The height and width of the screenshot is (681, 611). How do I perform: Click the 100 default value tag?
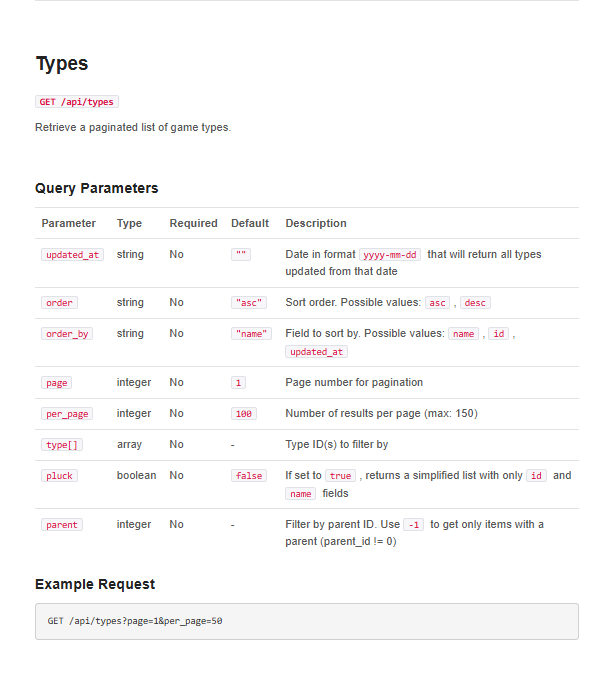[243, 414]
